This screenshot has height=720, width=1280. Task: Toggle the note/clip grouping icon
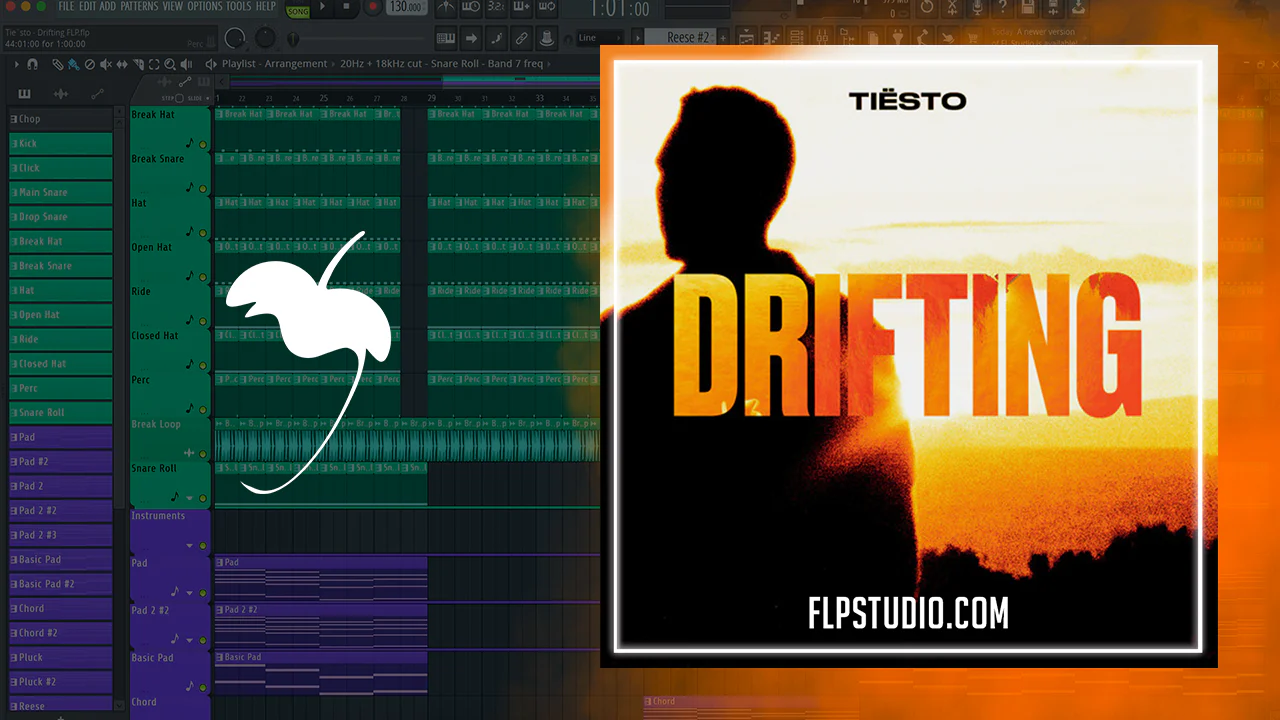click(x=496, y=39)
